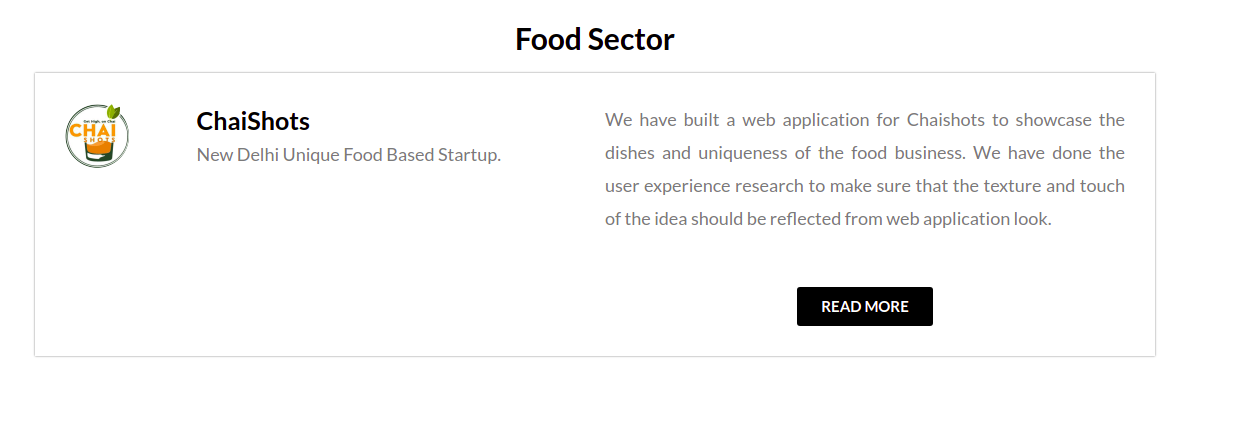Click the green leaf on the ChaiShots logo

115,111
